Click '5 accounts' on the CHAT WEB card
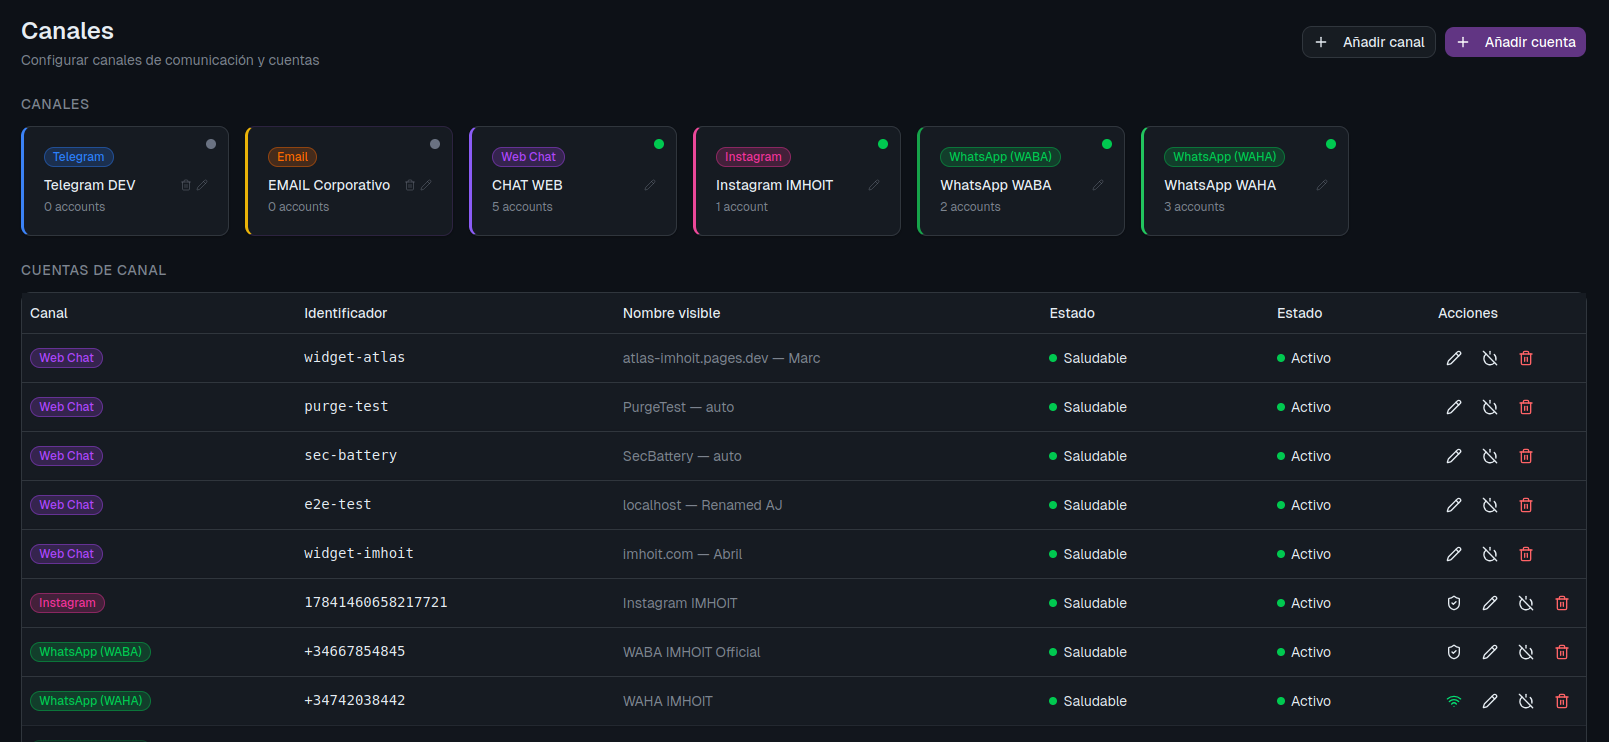The image size is (1609, 742). click(522, 207)
